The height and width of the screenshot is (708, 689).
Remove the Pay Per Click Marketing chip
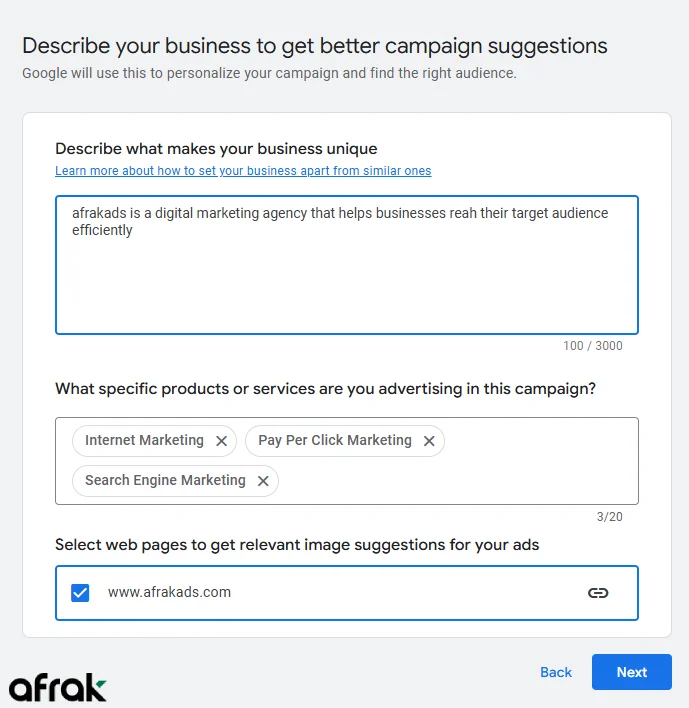(429, 441)
